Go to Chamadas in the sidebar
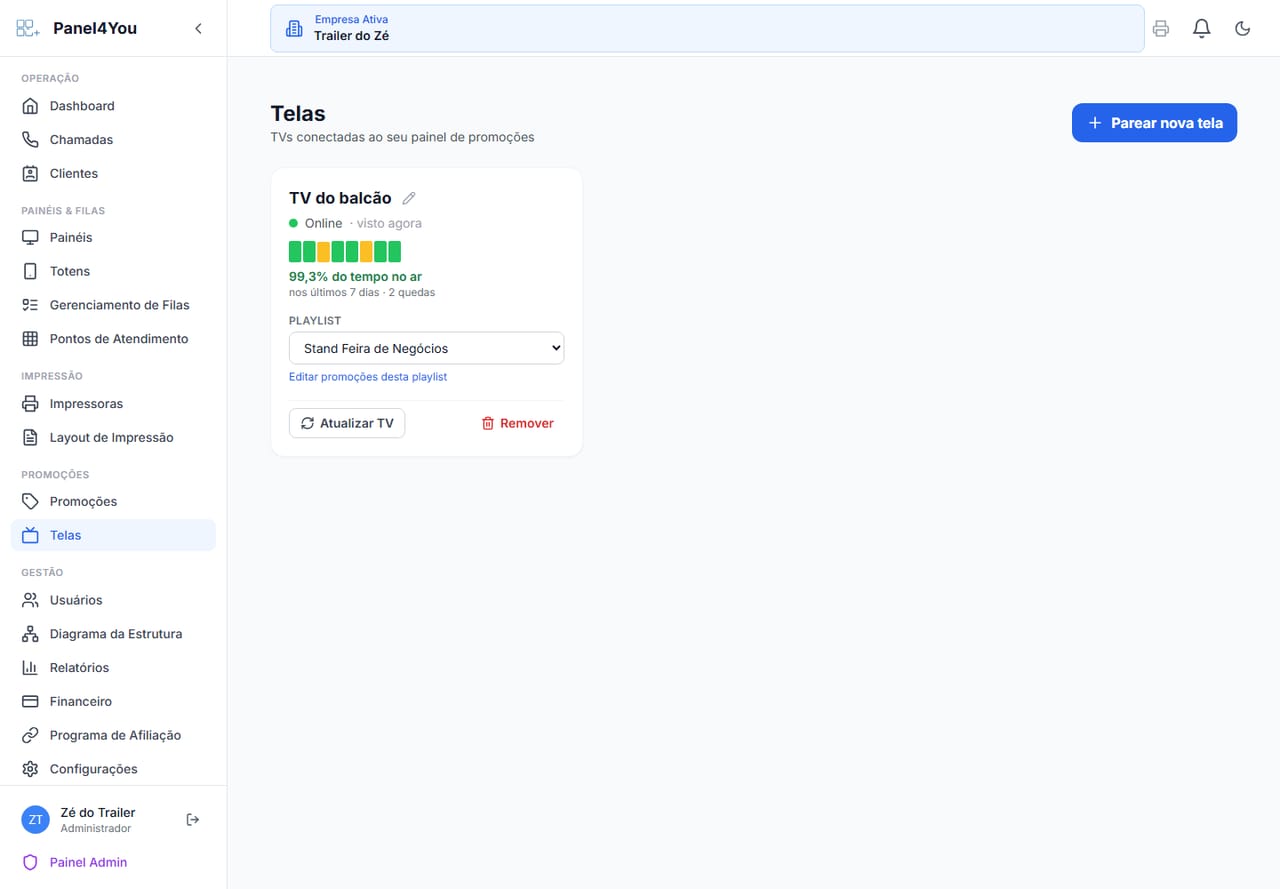1280x889 pixels. pos(113,140)
